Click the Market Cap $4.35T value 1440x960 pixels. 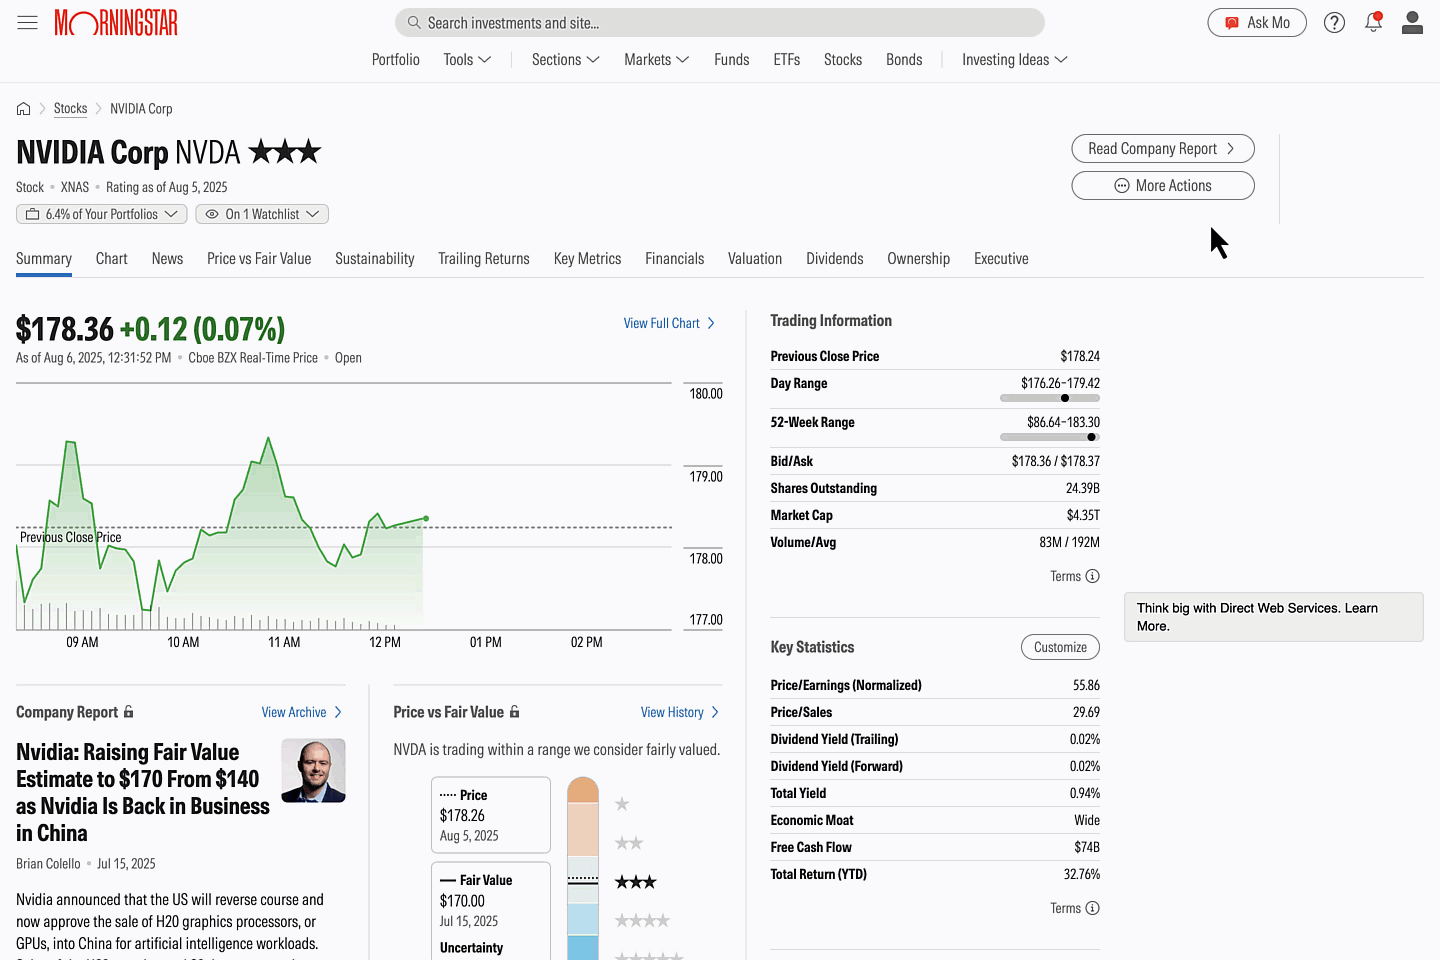(x=1083, y=515)
